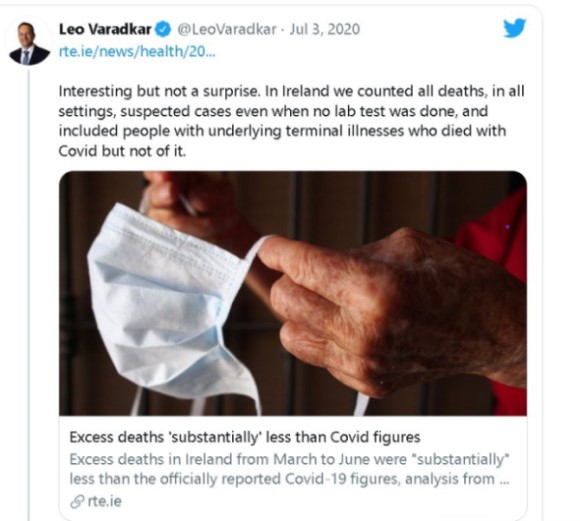Click the blue surgical mask in photo
This screenshot has width=580, height=521.
pos(168,305)
